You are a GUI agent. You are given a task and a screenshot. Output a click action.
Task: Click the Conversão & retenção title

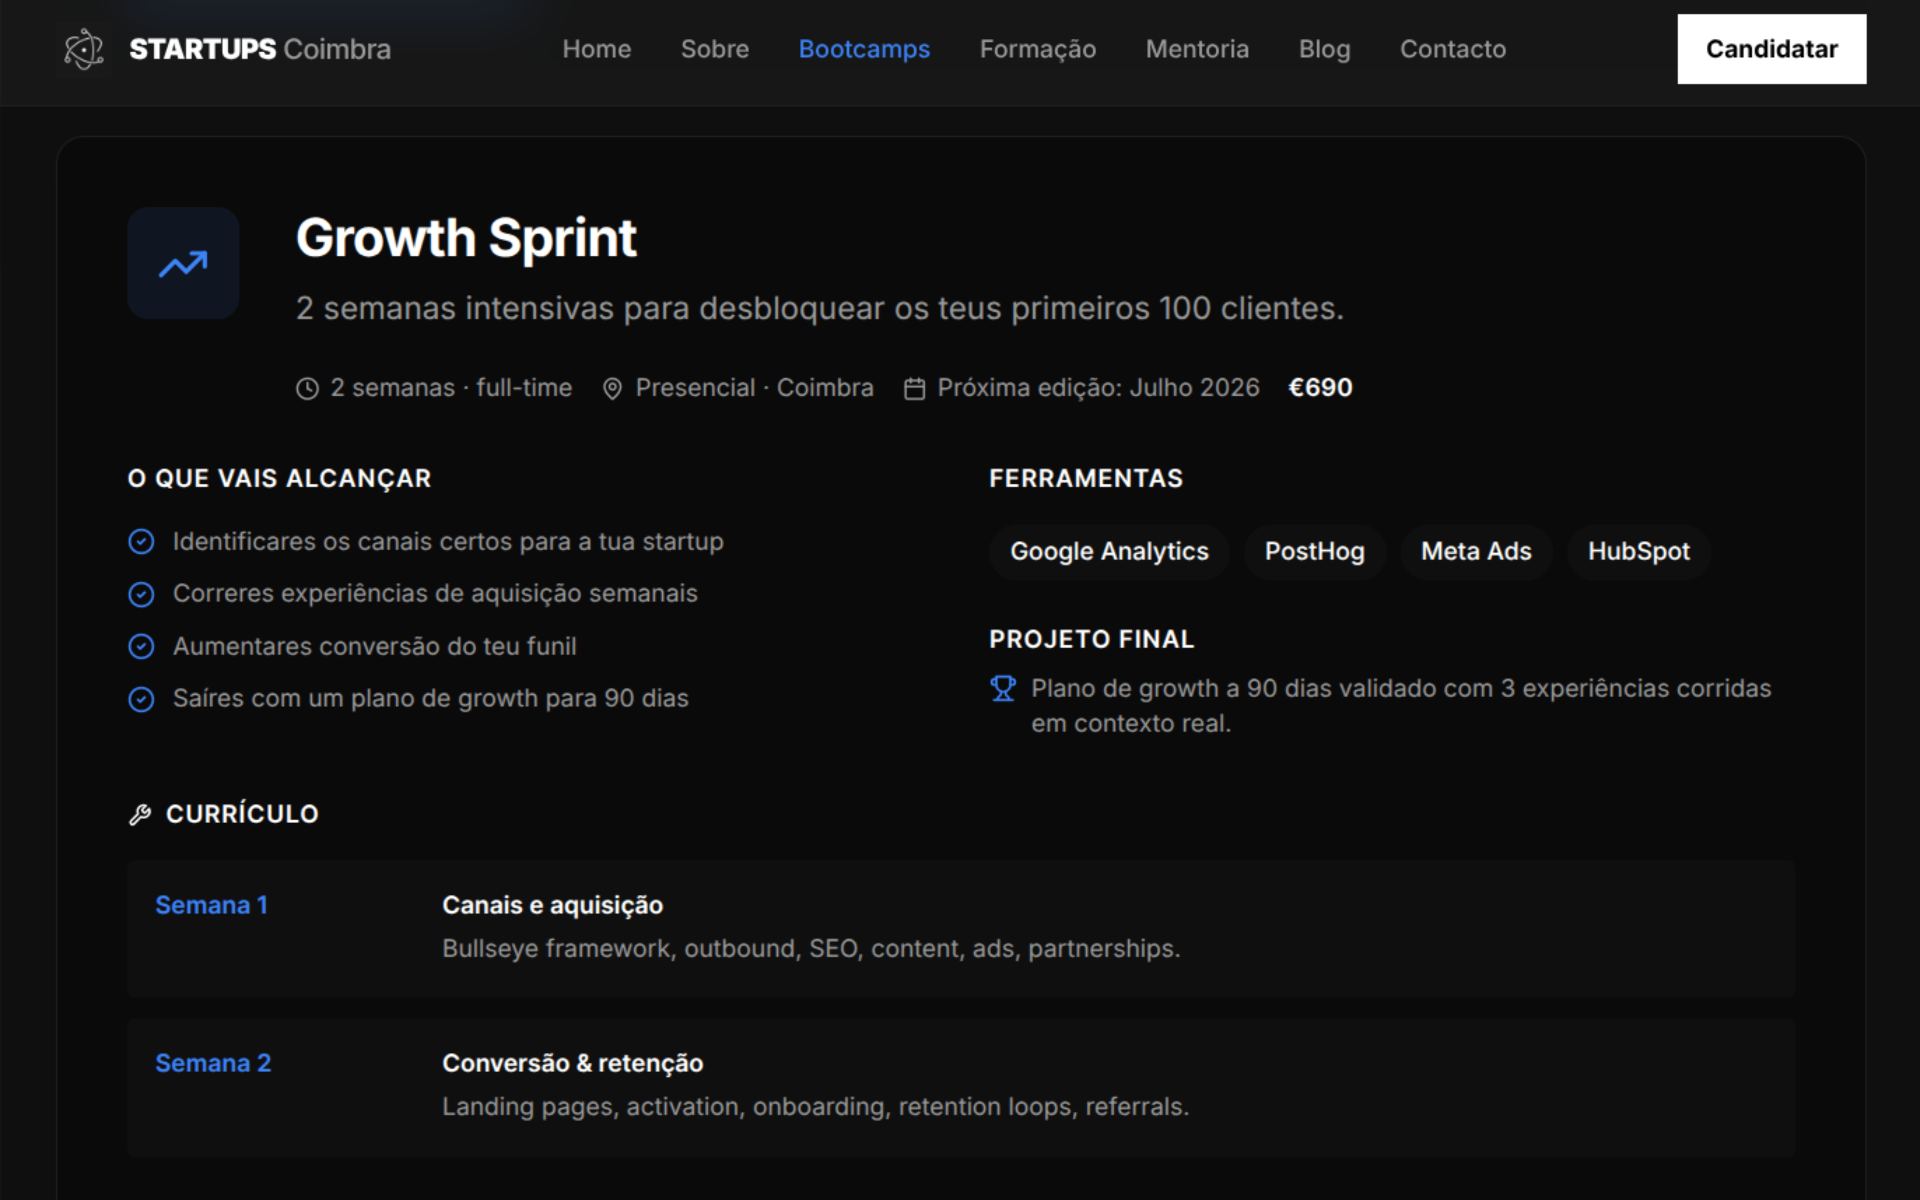572,1063
